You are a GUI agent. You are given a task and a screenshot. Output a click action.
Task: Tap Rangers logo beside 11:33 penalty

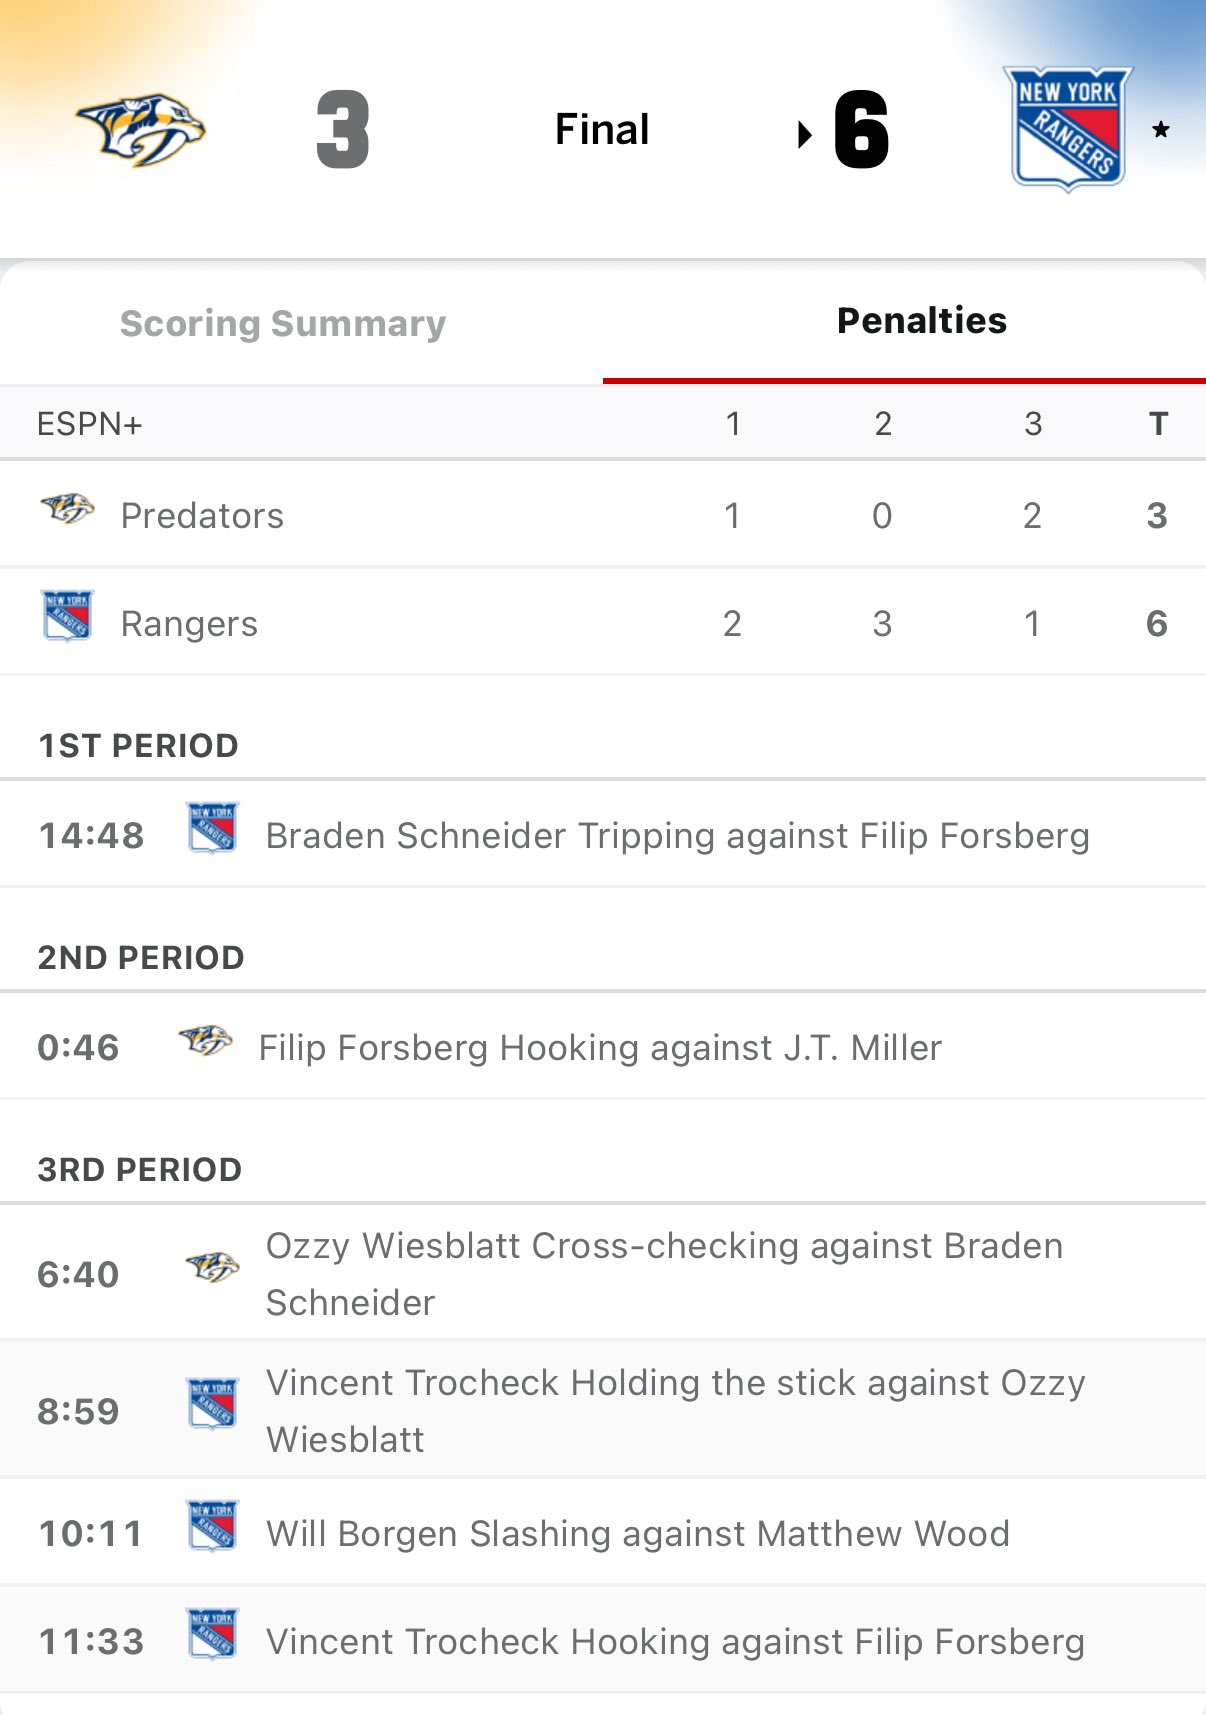click(212, 1634)
